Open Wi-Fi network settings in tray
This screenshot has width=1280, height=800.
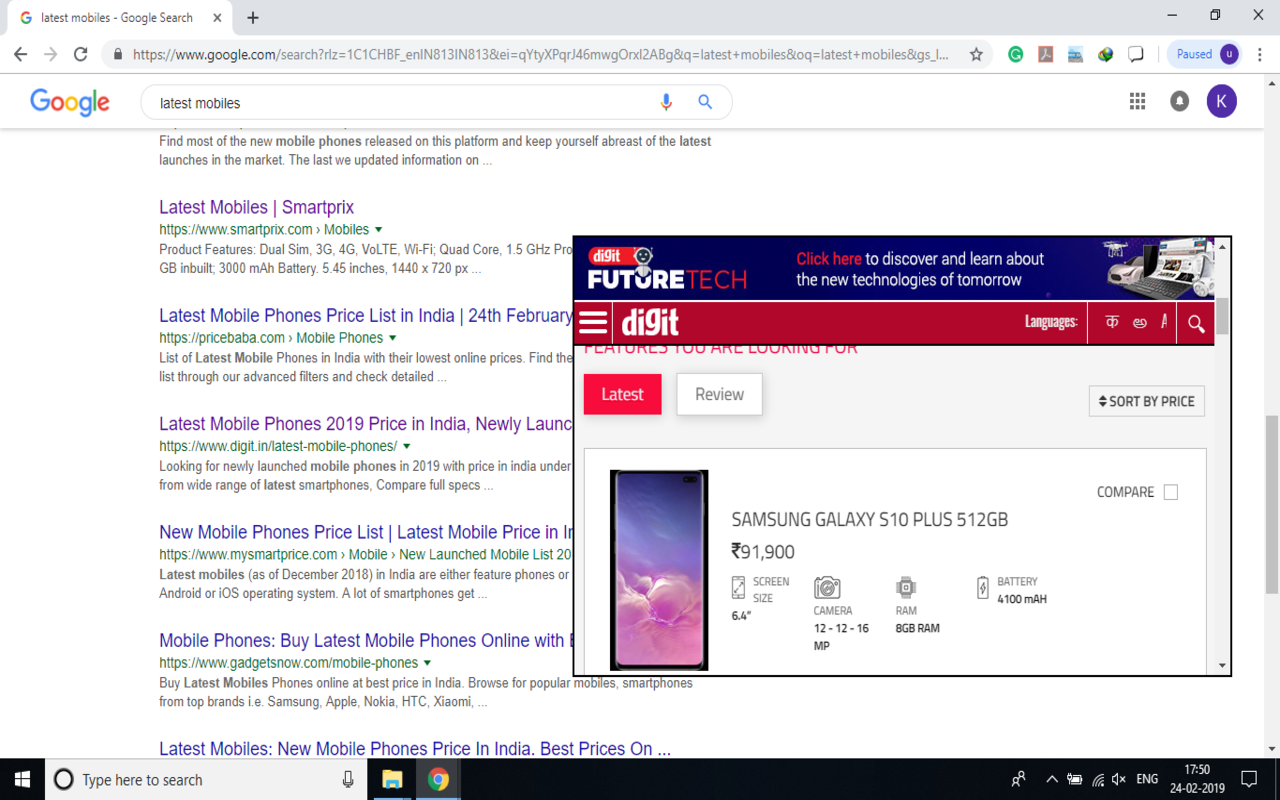[x=1097, y=779]
